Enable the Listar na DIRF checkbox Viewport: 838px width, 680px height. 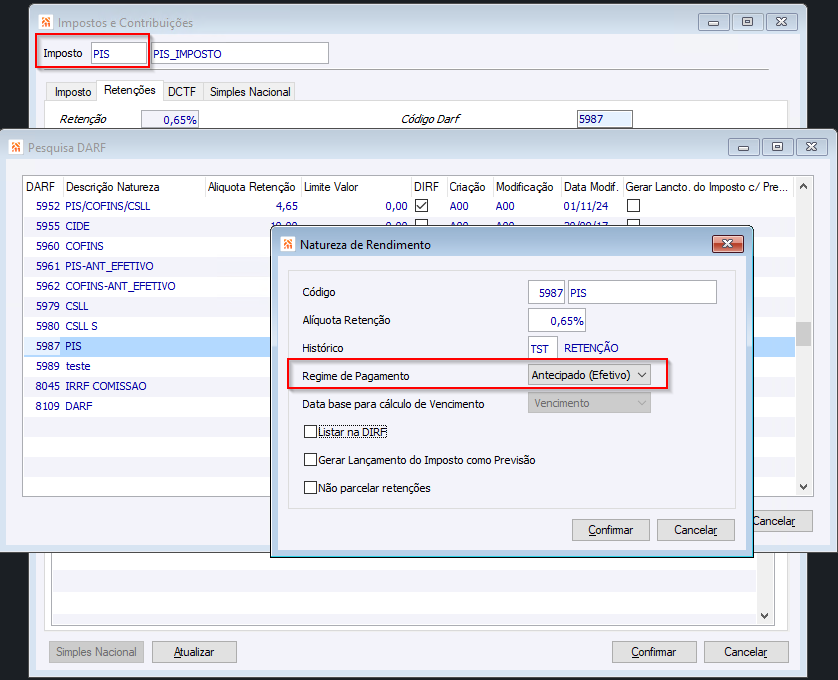click(310, 431)
